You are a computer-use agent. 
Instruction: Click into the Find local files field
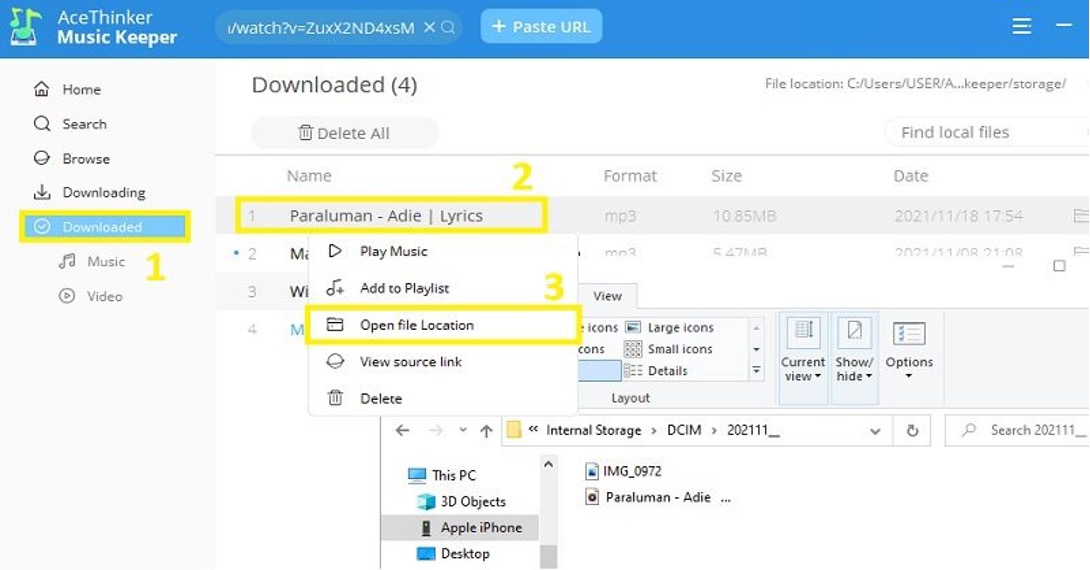click(986, 132)
